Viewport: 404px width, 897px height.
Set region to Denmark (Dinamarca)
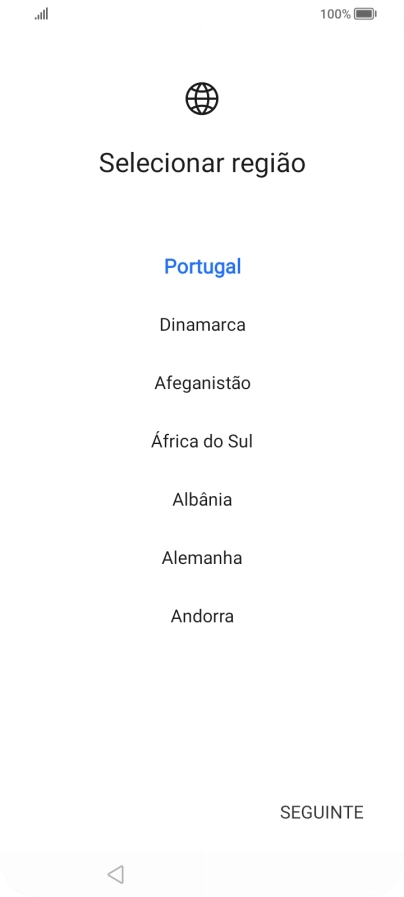(203, 325)
